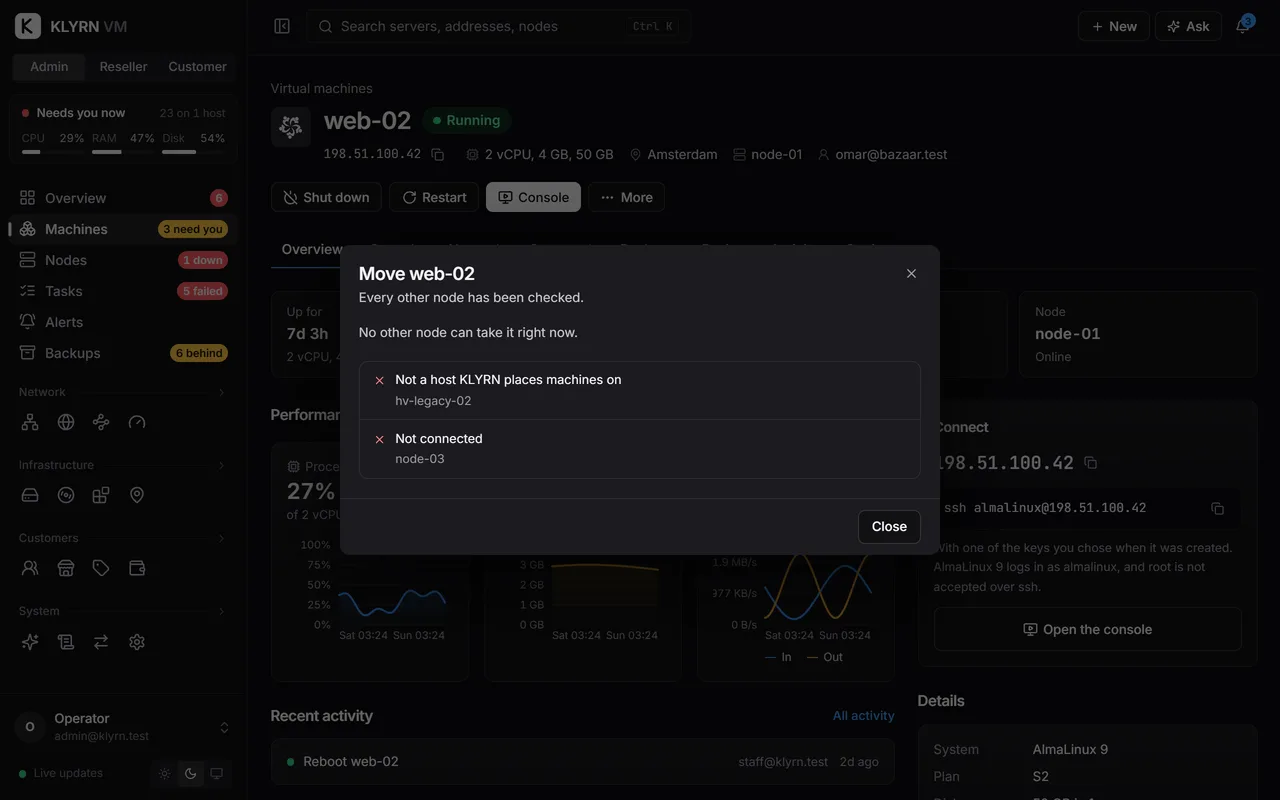
Task: Select the Admin view tab
Action: pyautogui.click(x=49, y=67)
